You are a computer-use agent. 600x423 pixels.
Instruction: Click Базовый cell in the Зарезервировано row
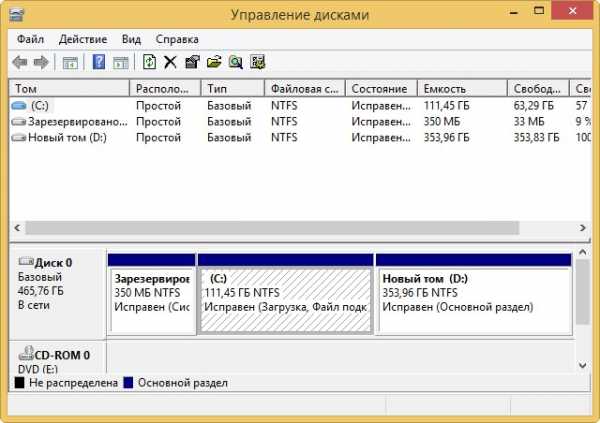(229, 122)
